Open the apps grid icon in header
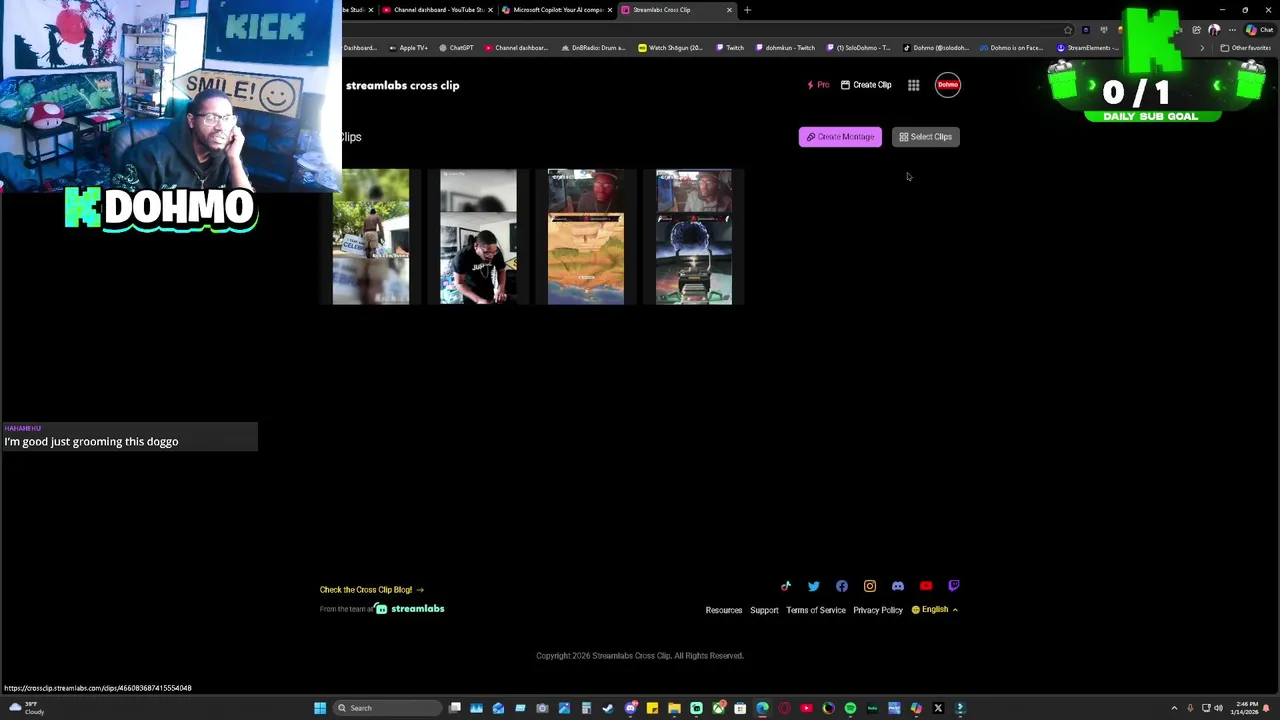The height and width of the screenshot is (720, 1280). 914,85
